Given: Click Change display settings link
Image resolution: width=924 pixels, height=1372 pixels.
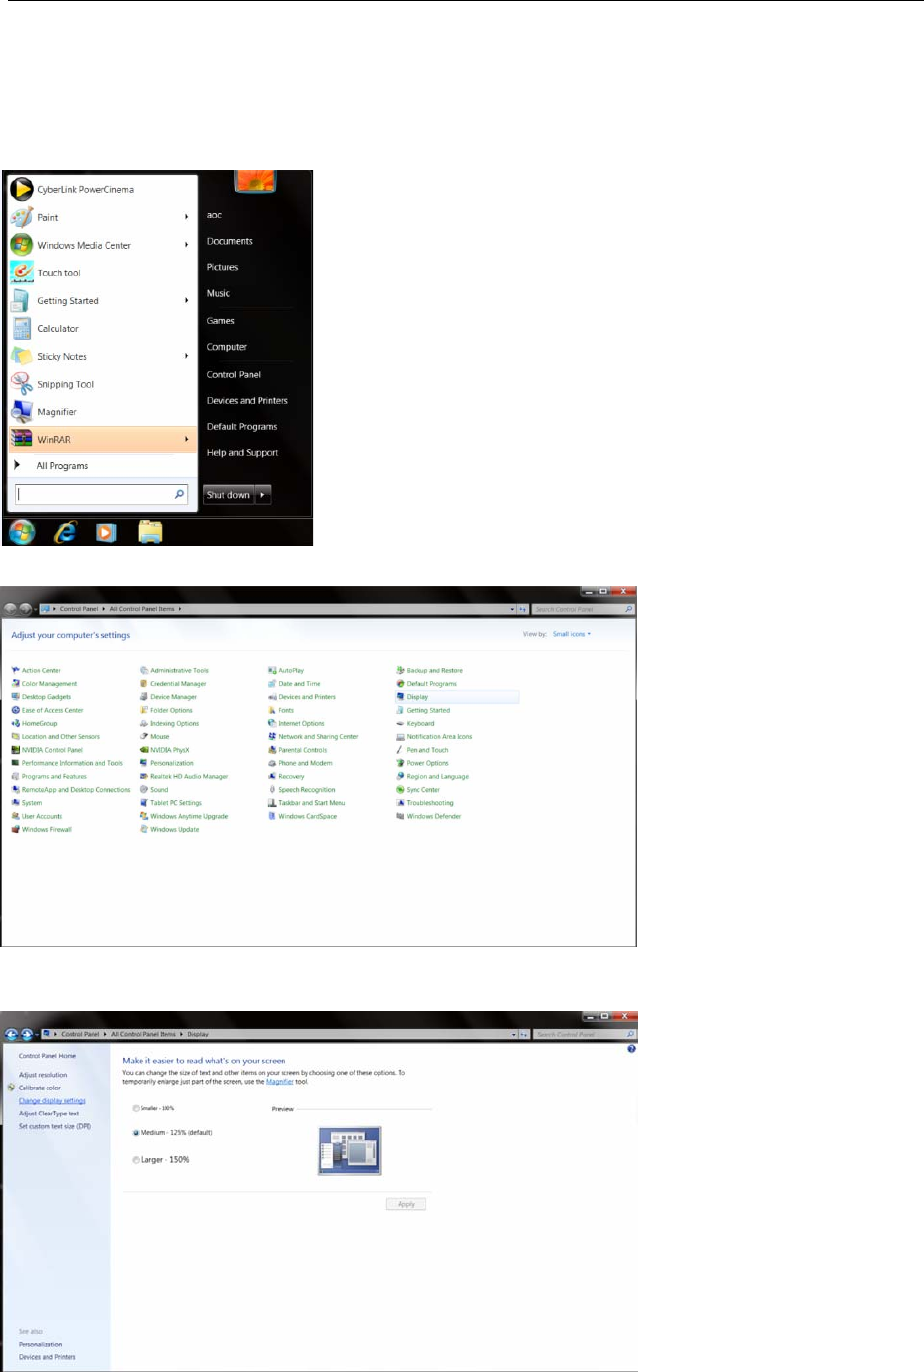Looking at the screenshot, I should [x=52, y=1101].
